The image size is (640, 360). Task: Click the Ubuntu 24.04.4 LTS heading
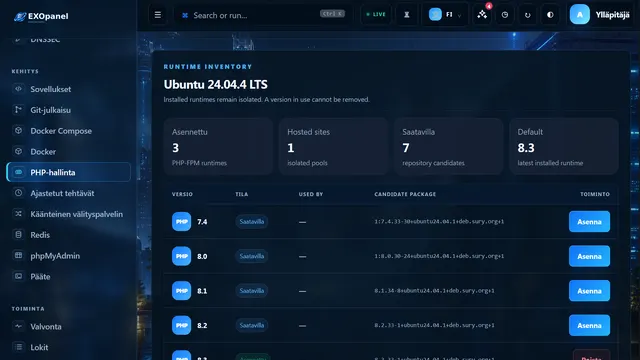pyautogui.click(x=216, y=84)
